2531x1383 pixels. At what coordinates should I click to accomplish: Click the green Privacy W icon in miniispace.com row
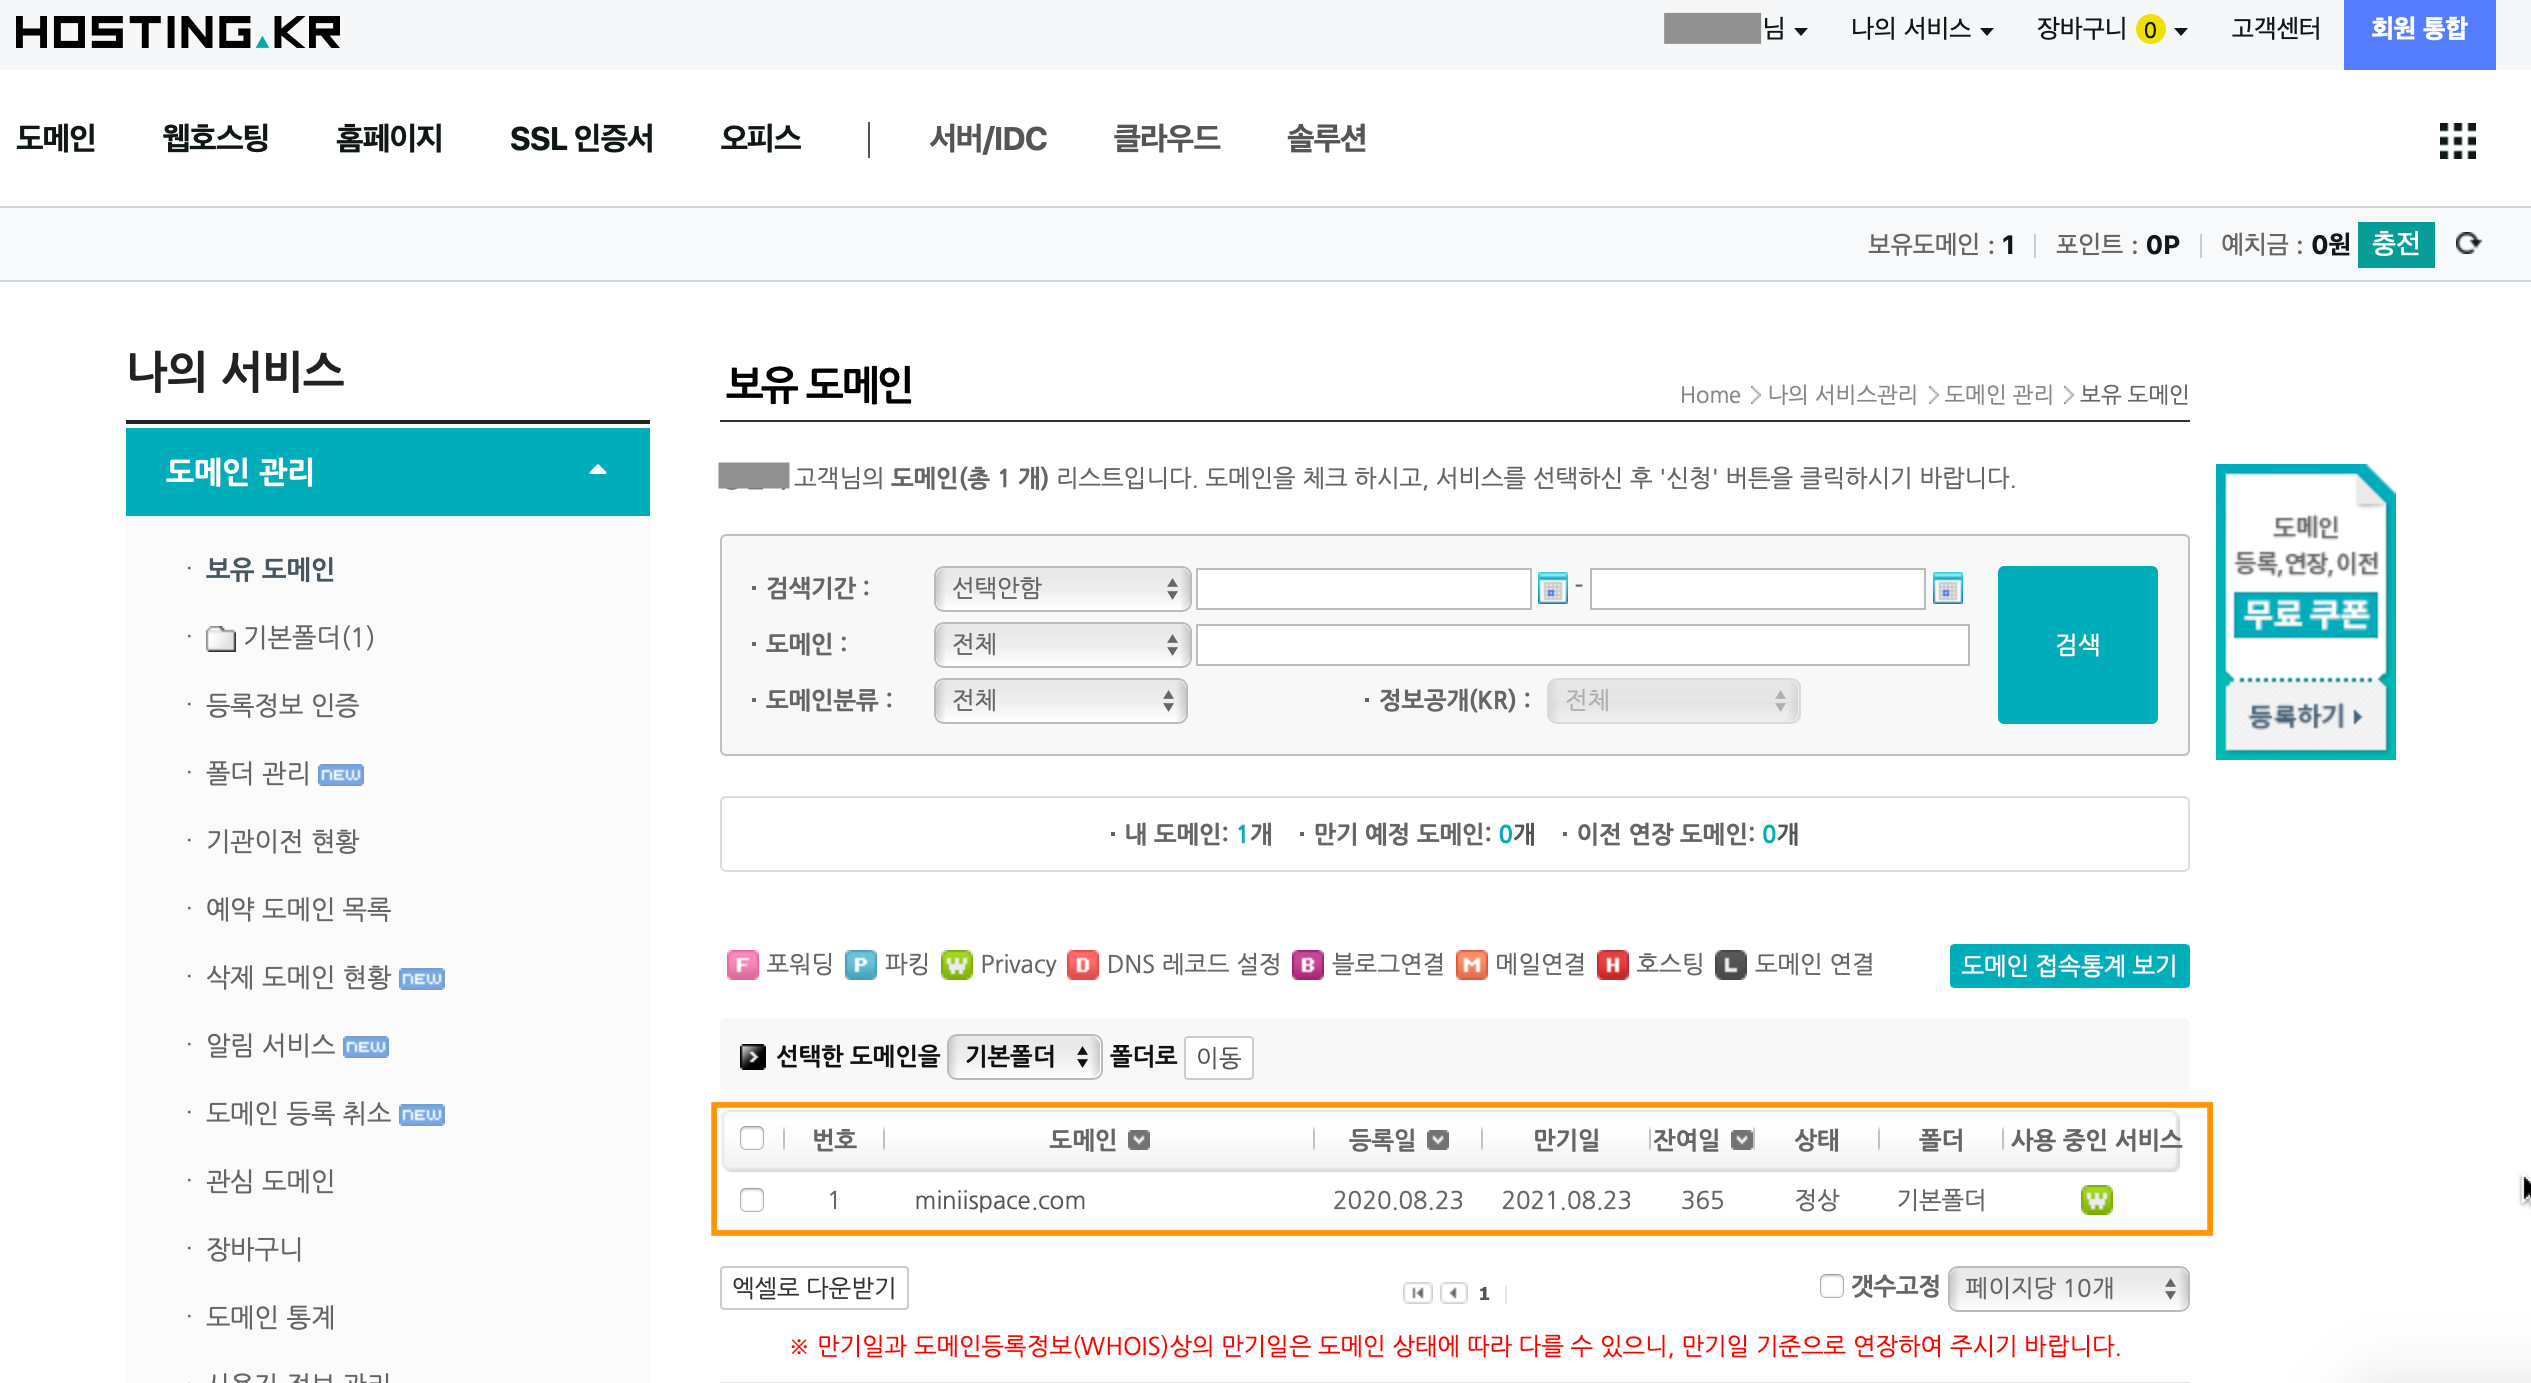(2096, 1199)
